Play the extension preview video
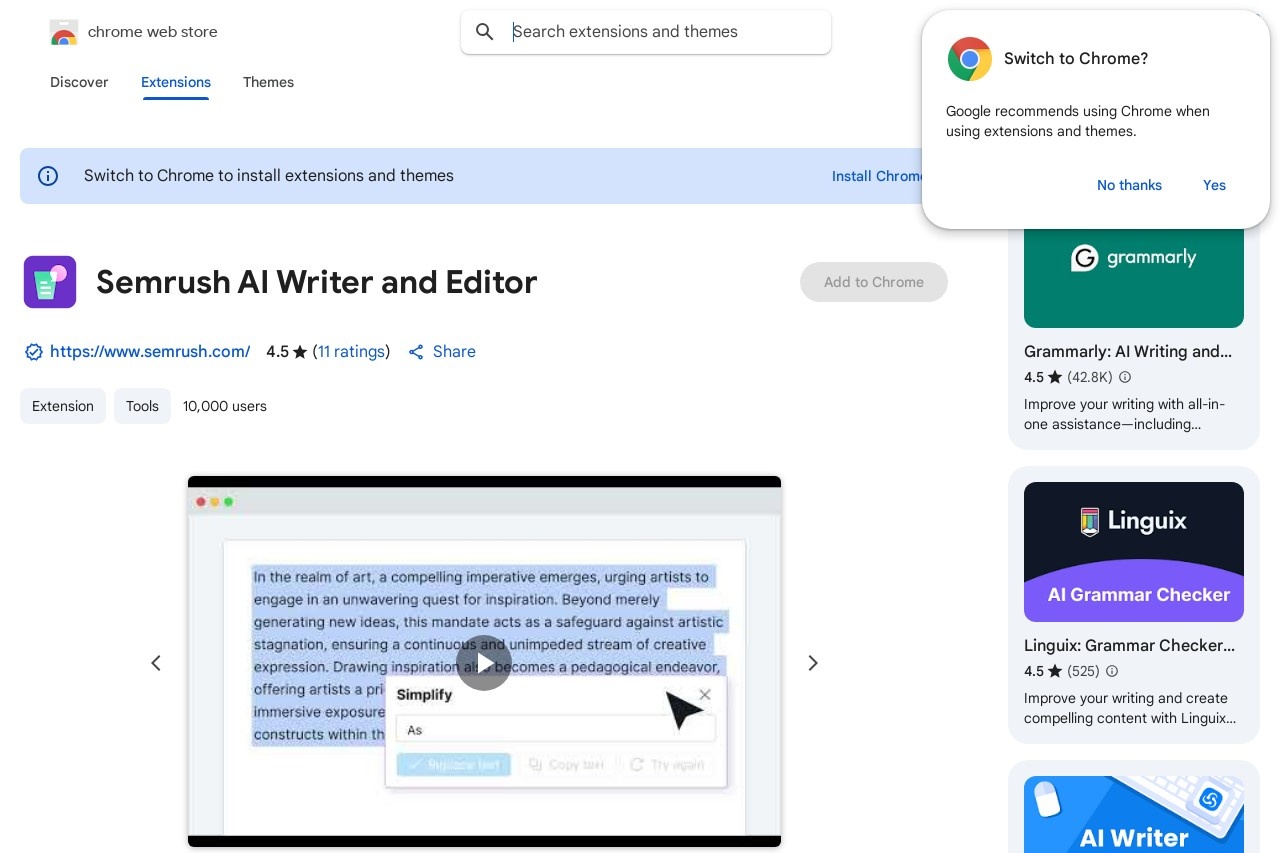This screenshot has width=1280, height=853. point(484,663)
